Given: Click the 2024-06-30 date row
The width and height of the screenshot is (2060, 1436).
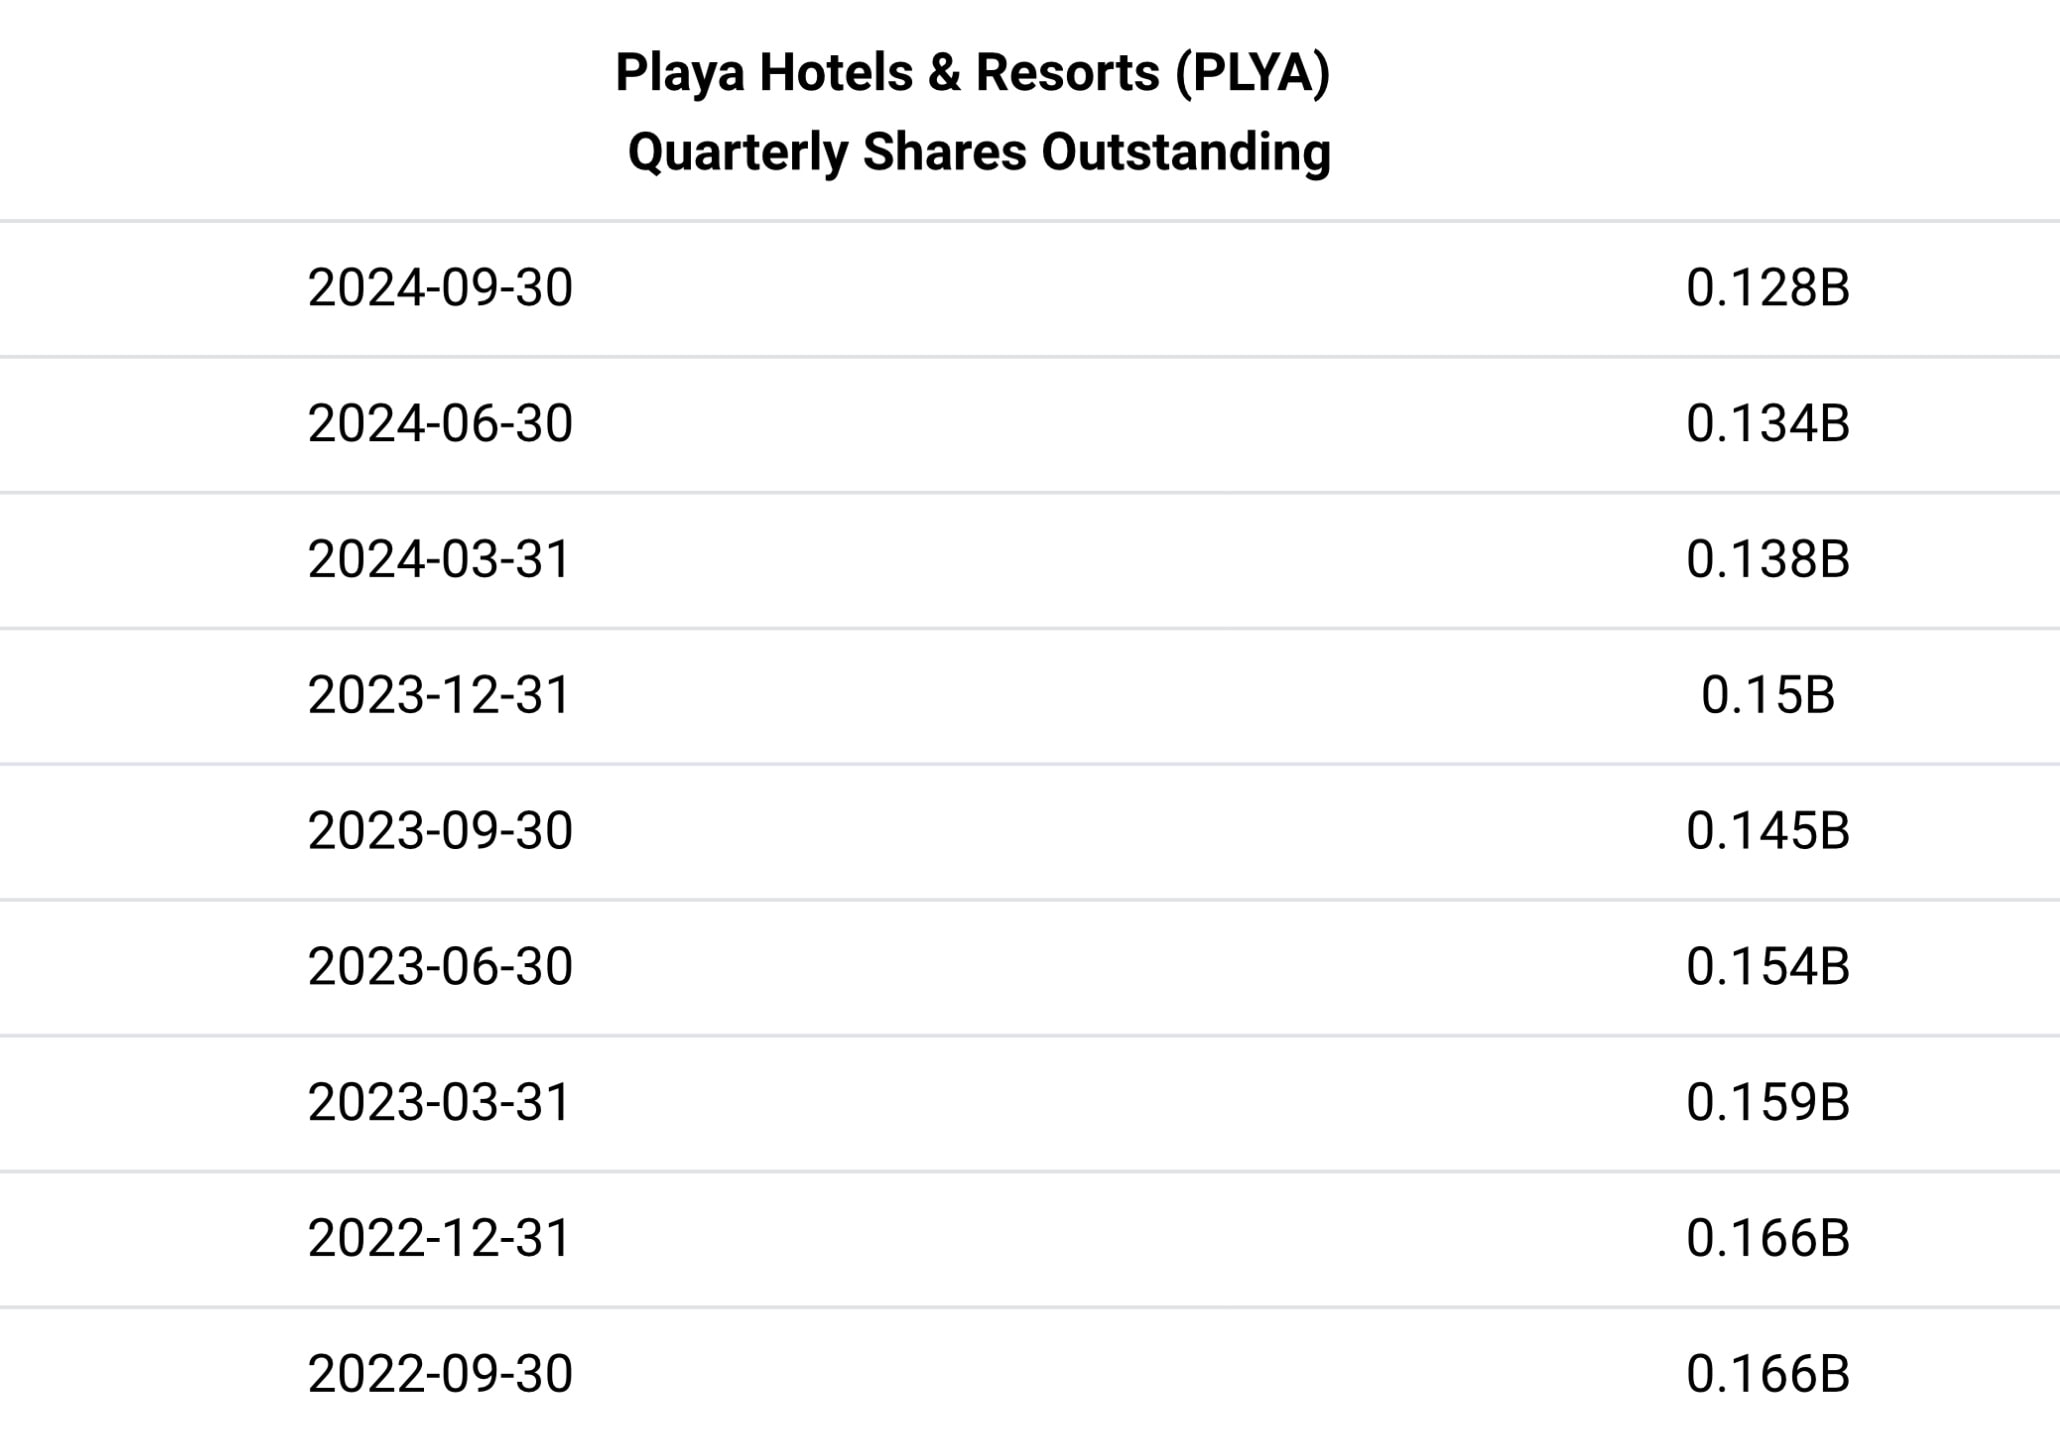Looking at the screenshot, I should [440, 424].
